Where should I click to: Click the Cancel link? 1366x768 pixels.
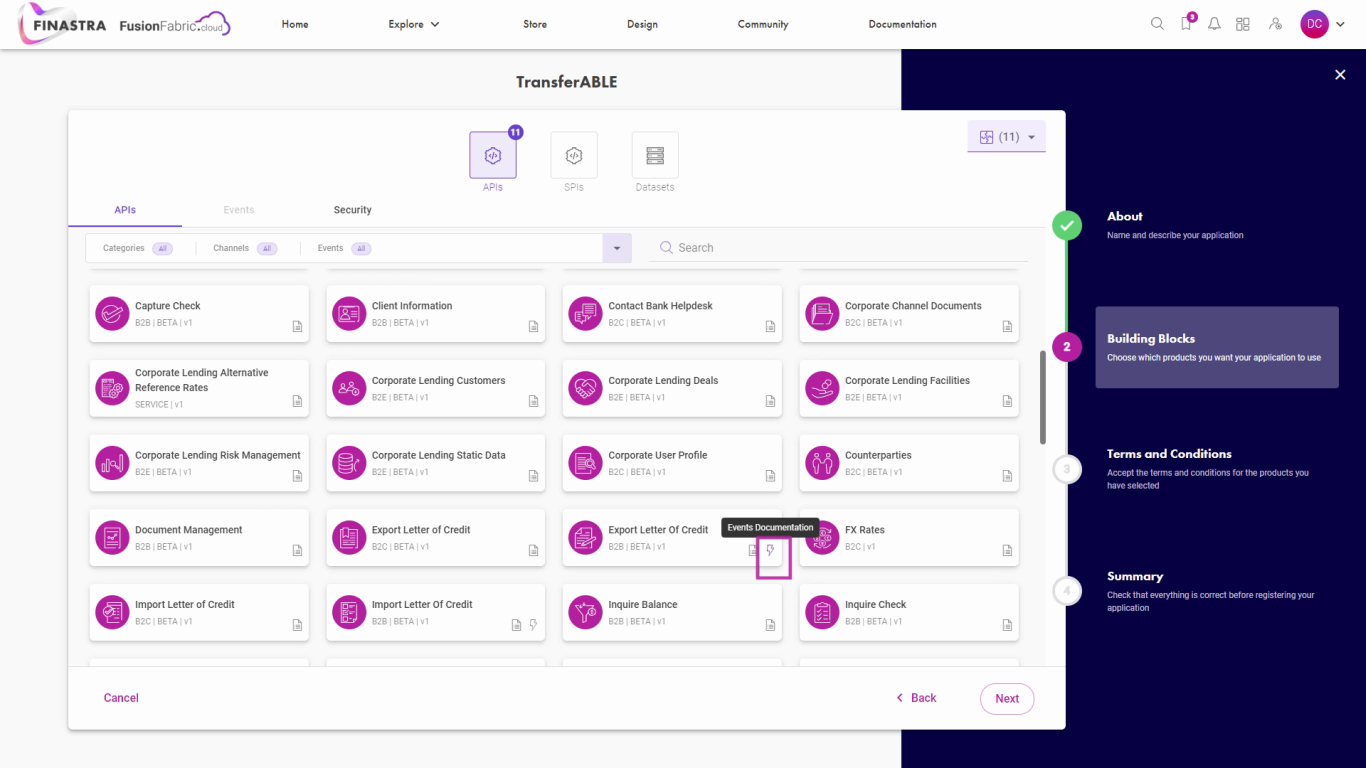[x=121, y=698]
